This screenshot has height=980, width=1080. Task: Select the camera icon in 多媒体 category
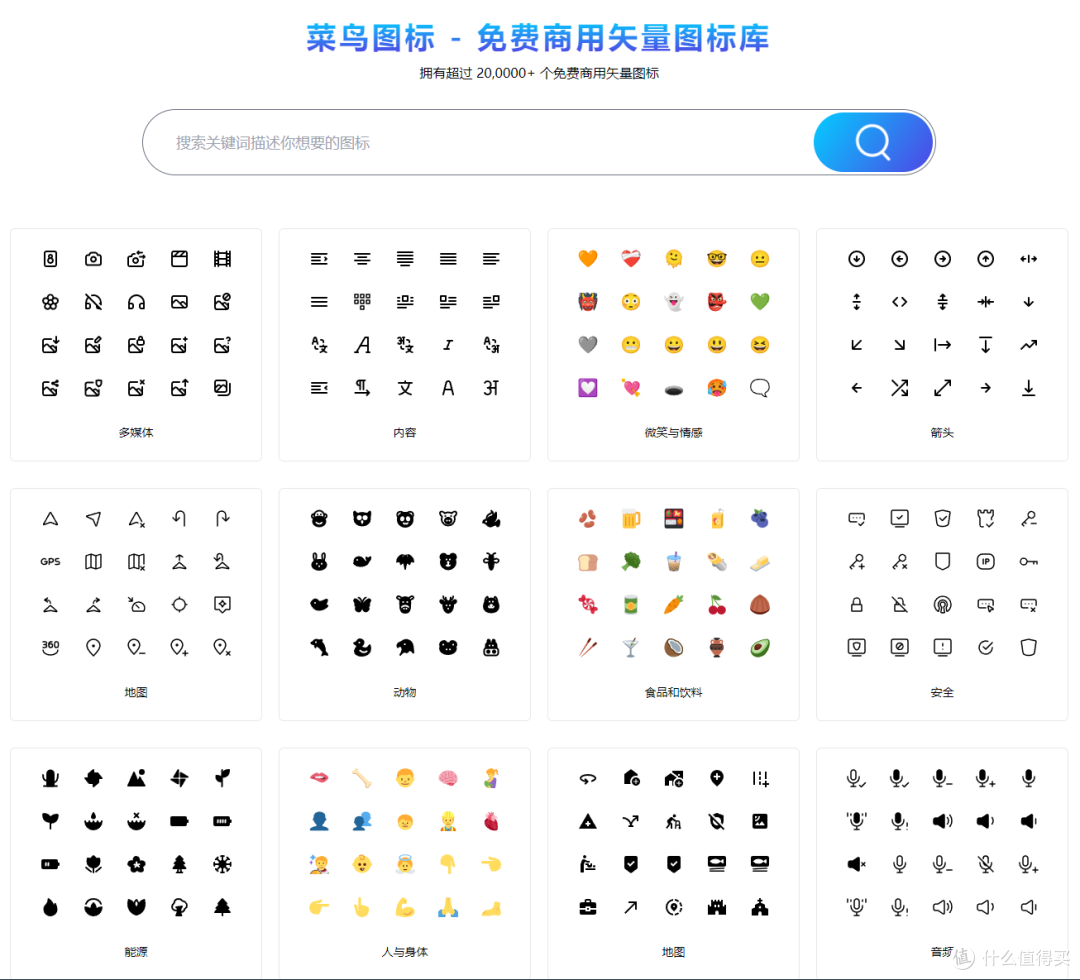pos(93,258)
